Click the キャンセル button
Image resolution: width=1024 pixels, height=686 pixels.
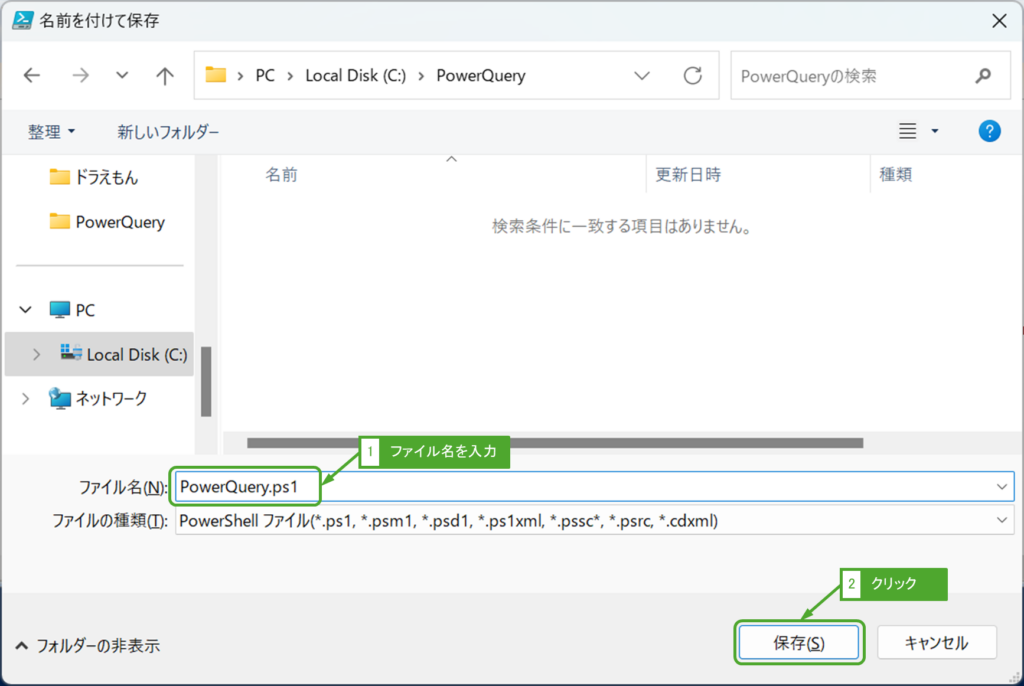[x=936, y=642]
